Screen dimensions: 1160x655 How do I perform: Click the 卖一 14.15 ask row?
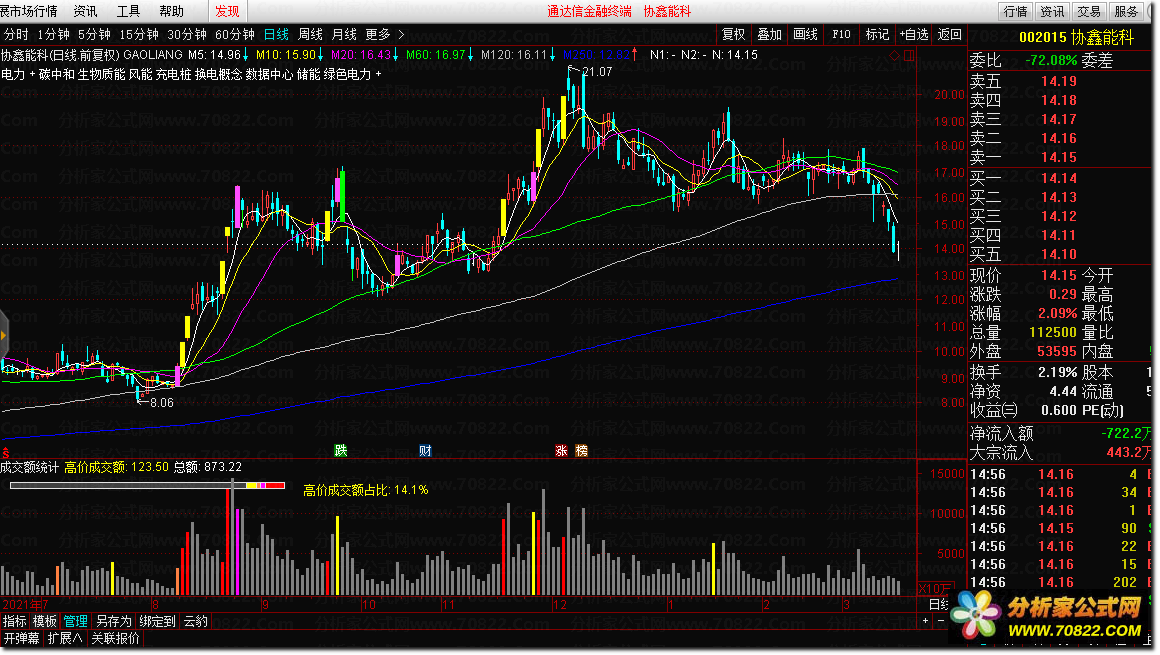pyautogui.click(x=1061, y=158)
